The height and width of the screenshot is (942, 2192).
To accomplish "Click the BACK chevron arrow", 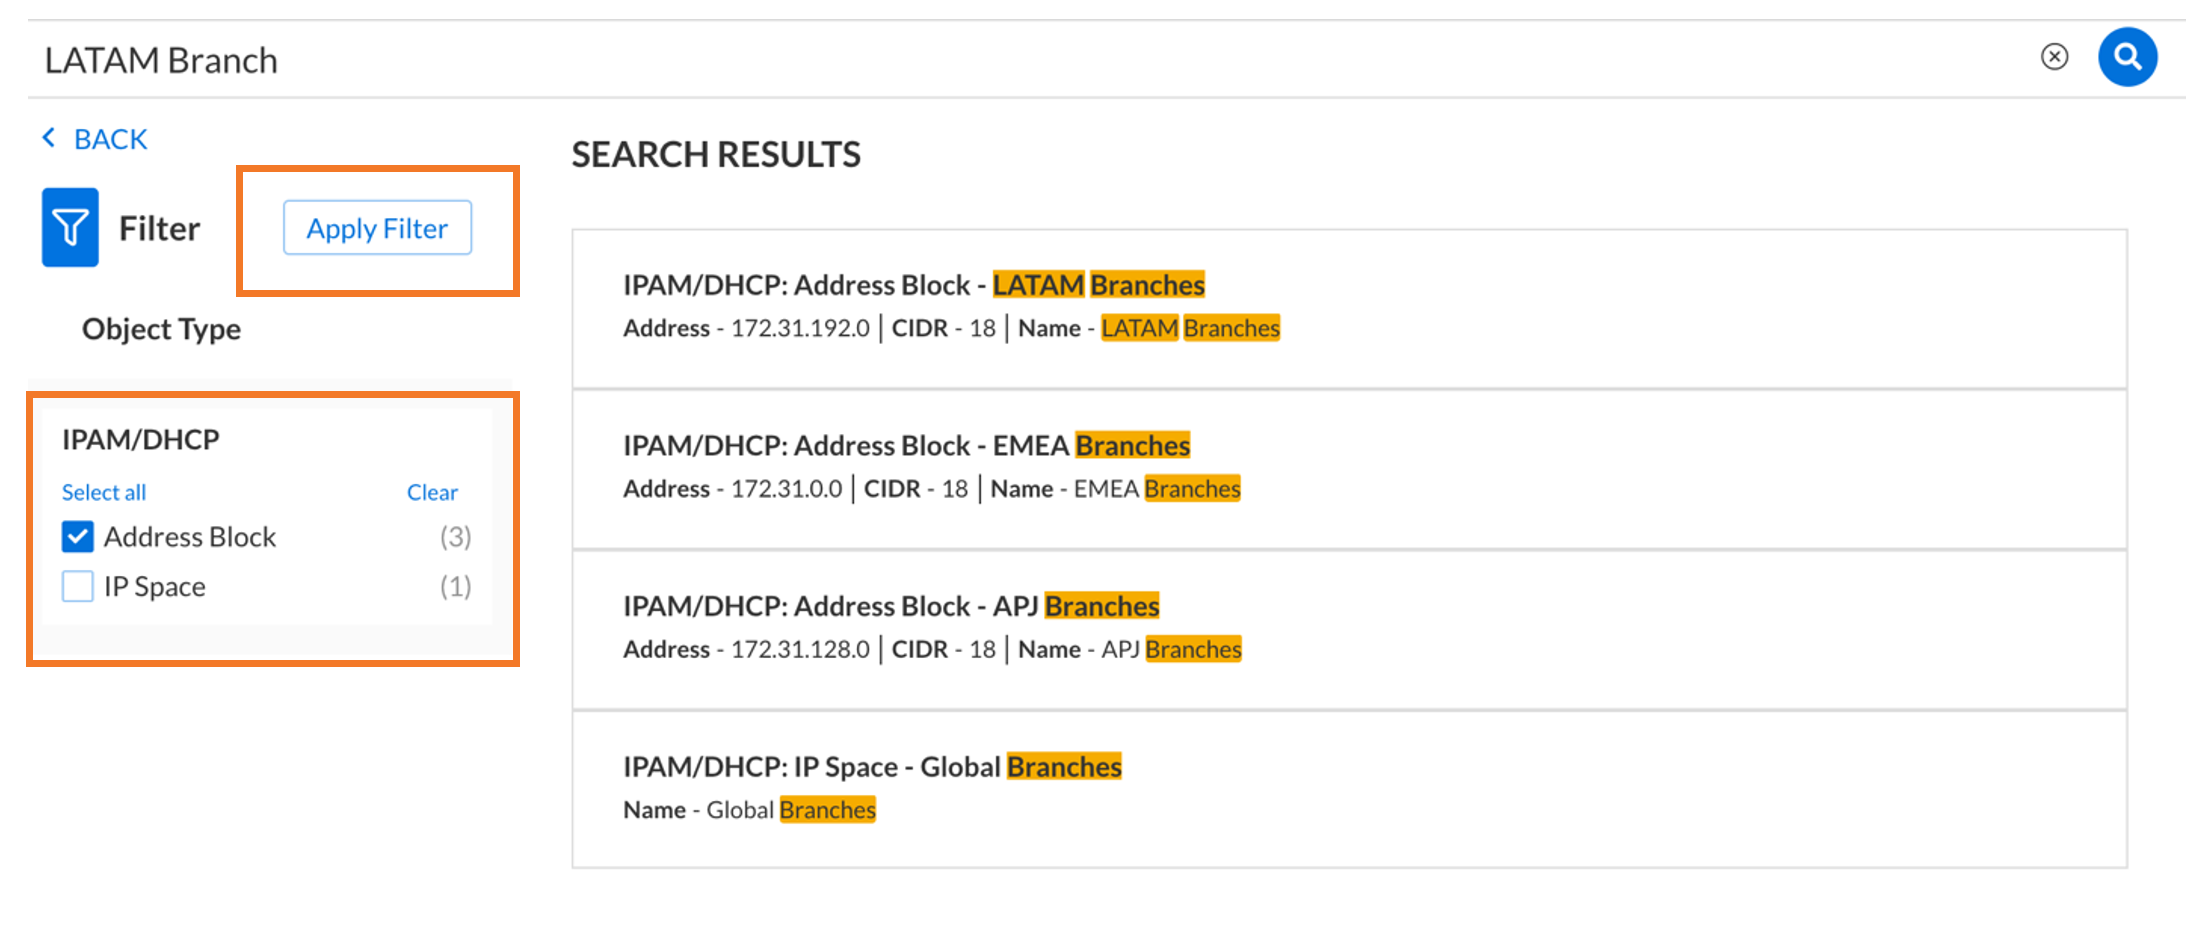I will coord(48,138).
